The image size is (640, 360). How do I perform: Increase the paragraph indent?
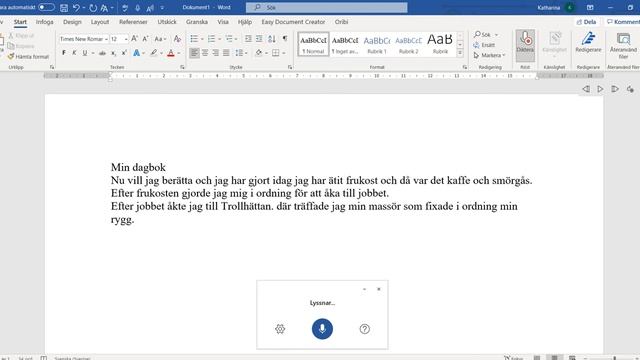click(259, 39)
